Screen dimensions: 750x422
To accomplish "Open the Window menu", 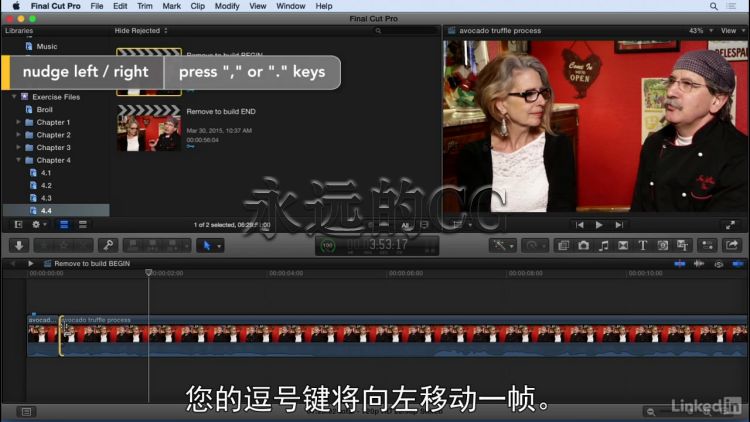I will coord(290,6).
